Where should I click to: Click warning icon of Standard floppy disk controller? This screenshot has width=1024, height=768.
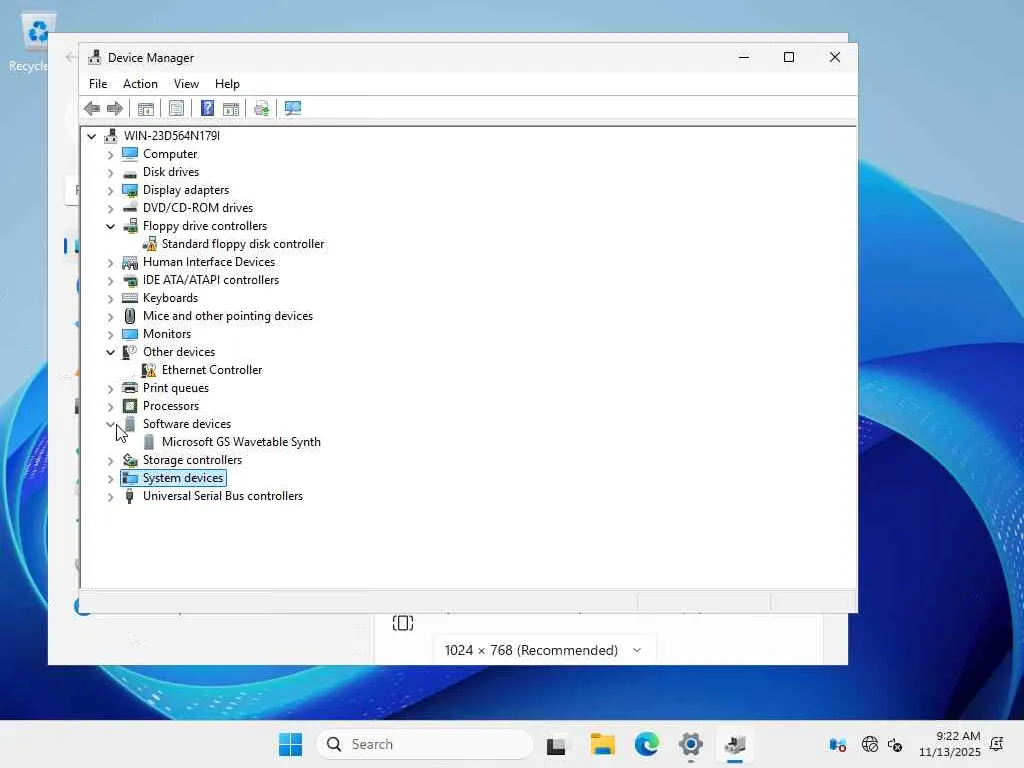[x=150, y=244]
